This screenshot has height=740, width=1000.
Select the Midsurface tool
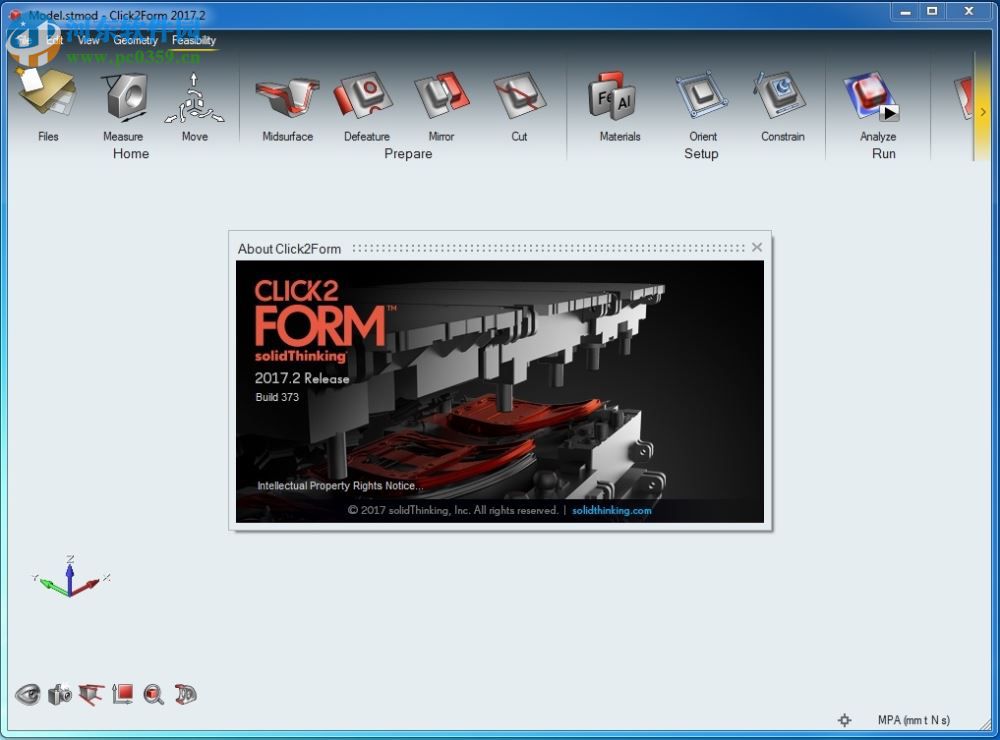287,97
